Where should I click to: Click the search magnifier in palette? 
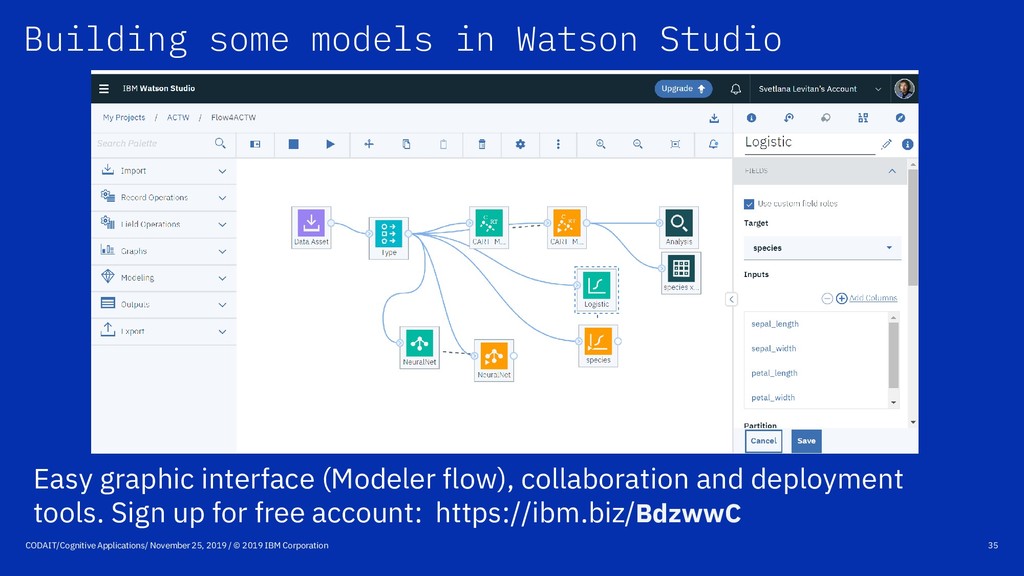pyautogui.click(x=220, y=143)
